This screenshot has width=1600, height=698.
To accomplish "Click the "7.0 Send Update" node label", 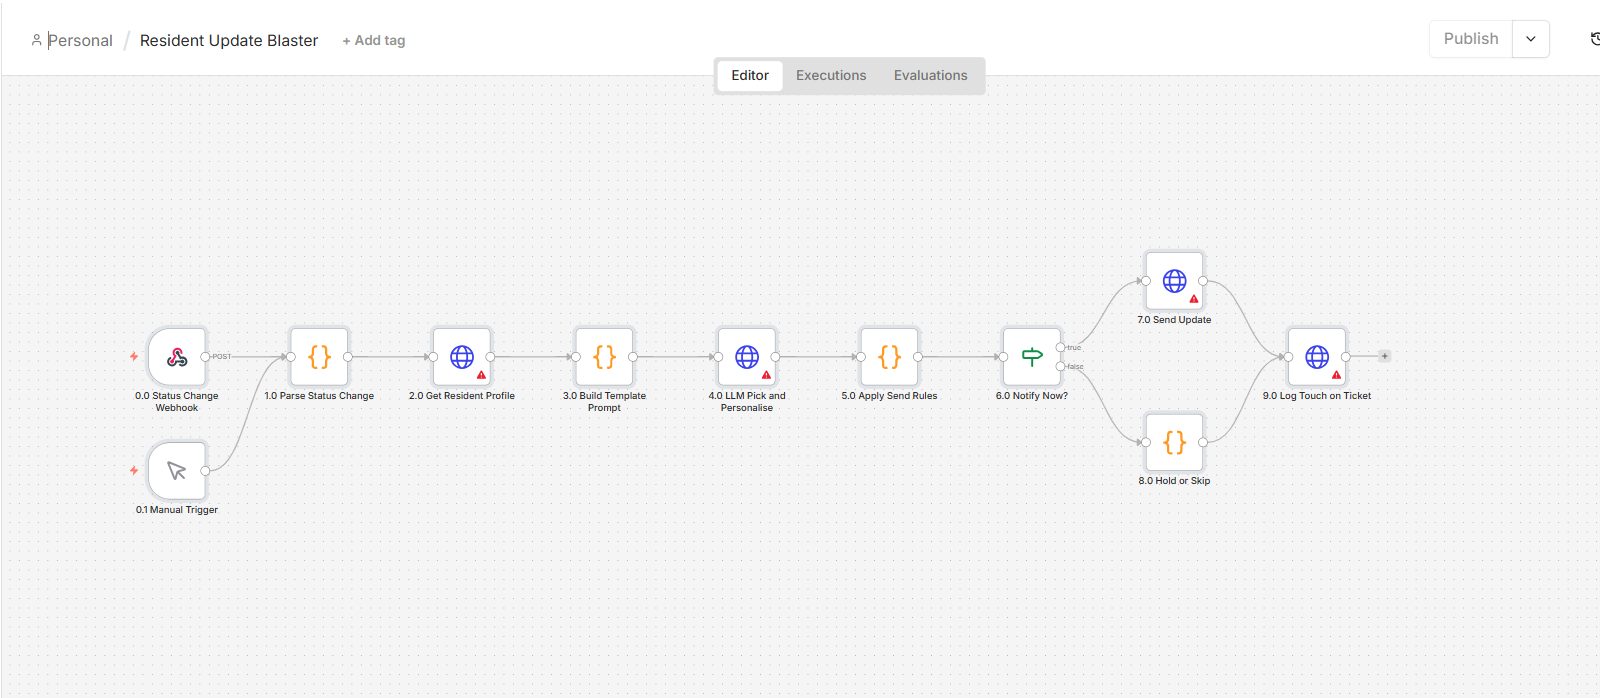I will [x=1174, y=320].
